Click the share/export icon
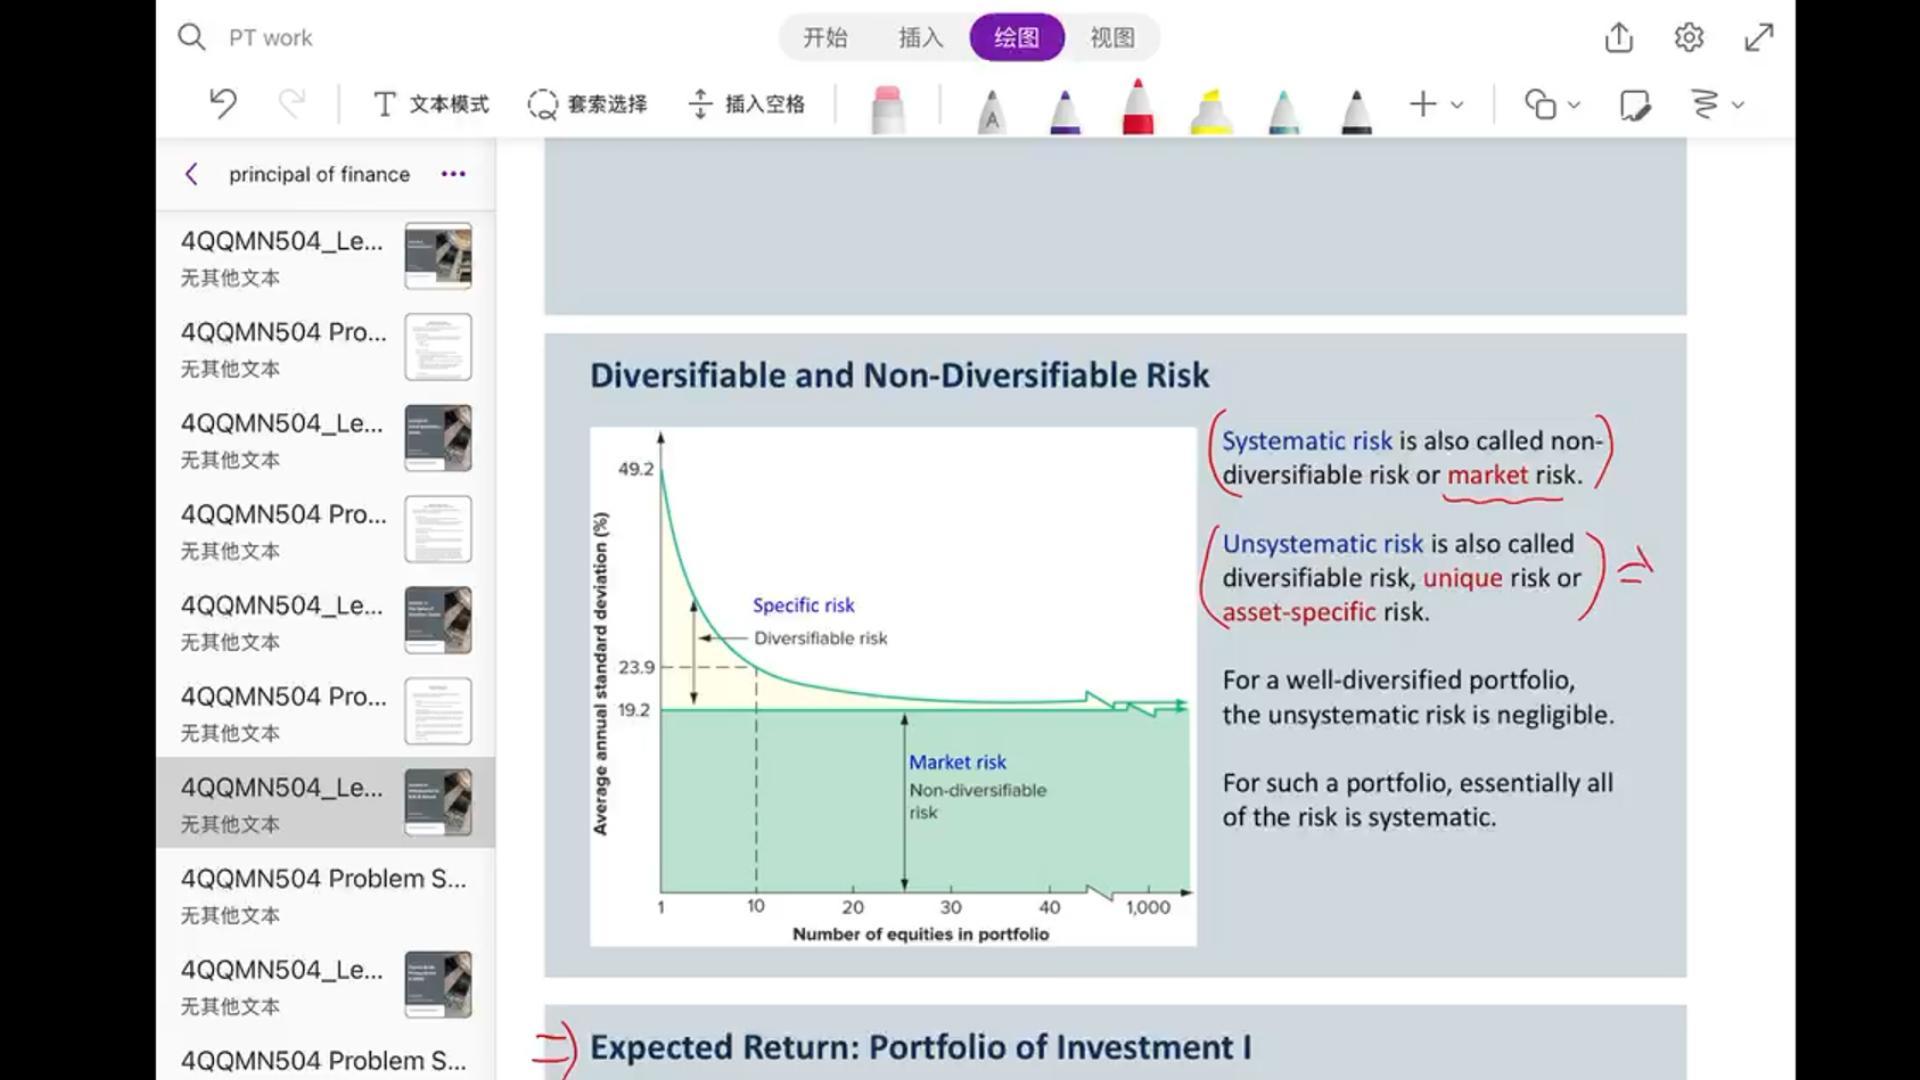Image resolution: width=1920 pixels, height=1080 pixels. [x=1619, y=38]
